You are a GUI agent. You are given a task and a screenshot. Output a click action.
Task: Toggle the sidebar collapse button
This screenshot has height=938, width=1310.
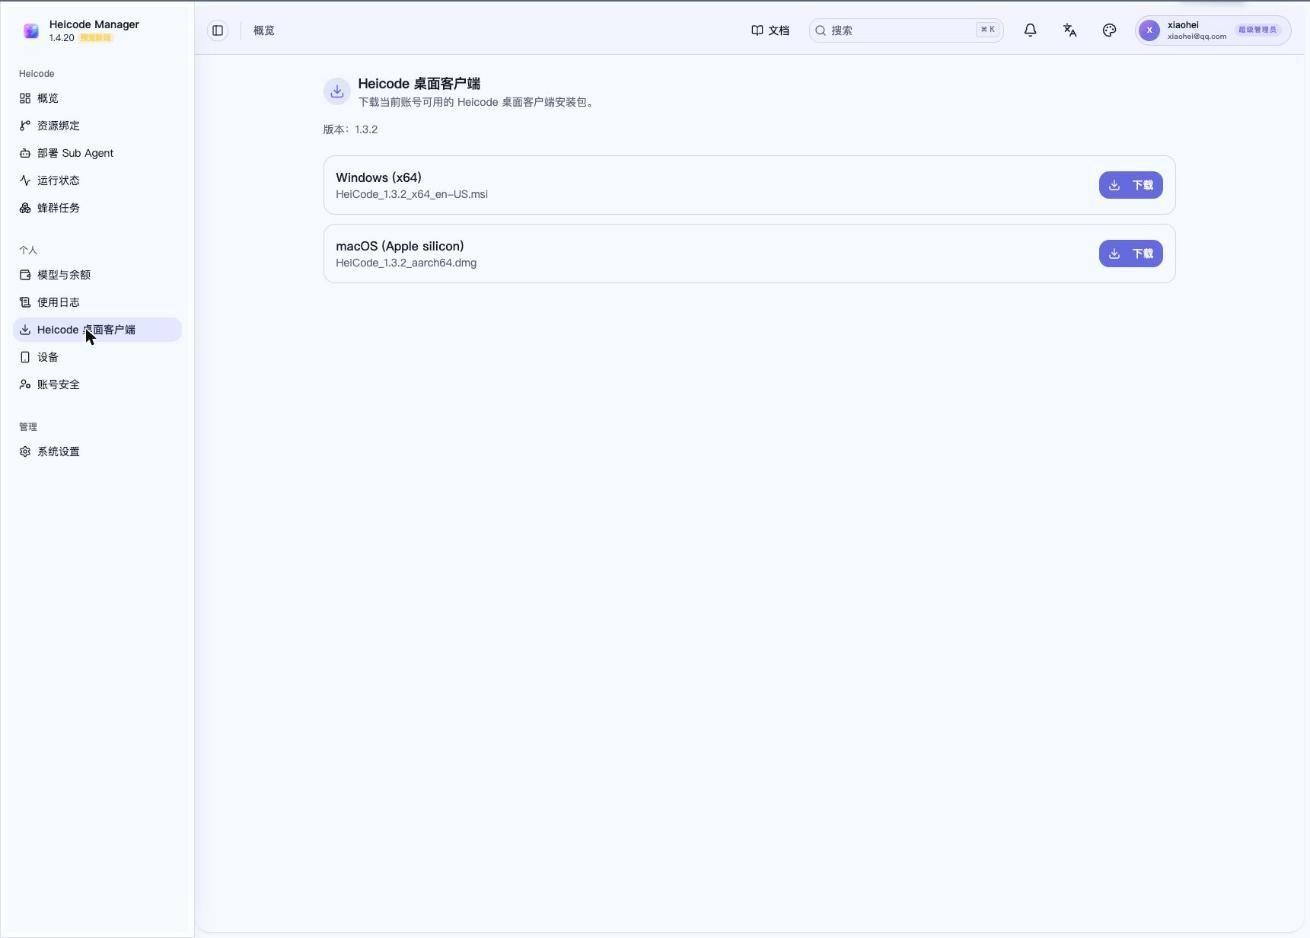coord(217,30)
